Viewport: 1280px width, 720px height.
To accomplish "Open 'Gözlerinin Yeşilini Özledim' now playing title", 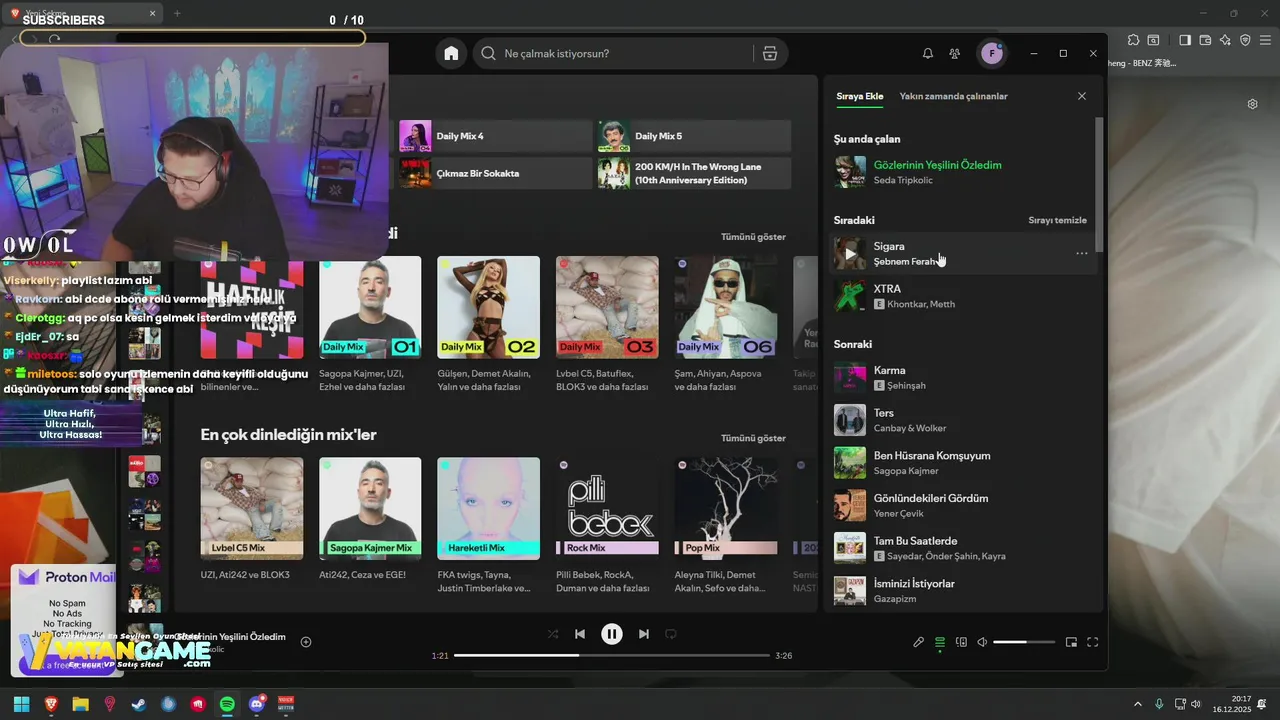I will click(937, 165).
